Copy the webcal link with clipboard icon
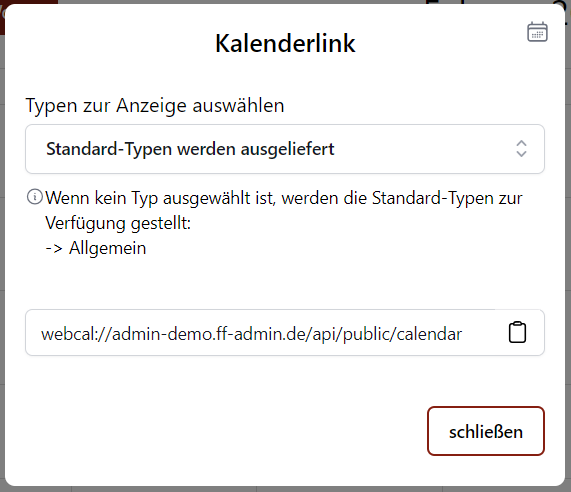The image size is (571, 492). coord(517,332)
